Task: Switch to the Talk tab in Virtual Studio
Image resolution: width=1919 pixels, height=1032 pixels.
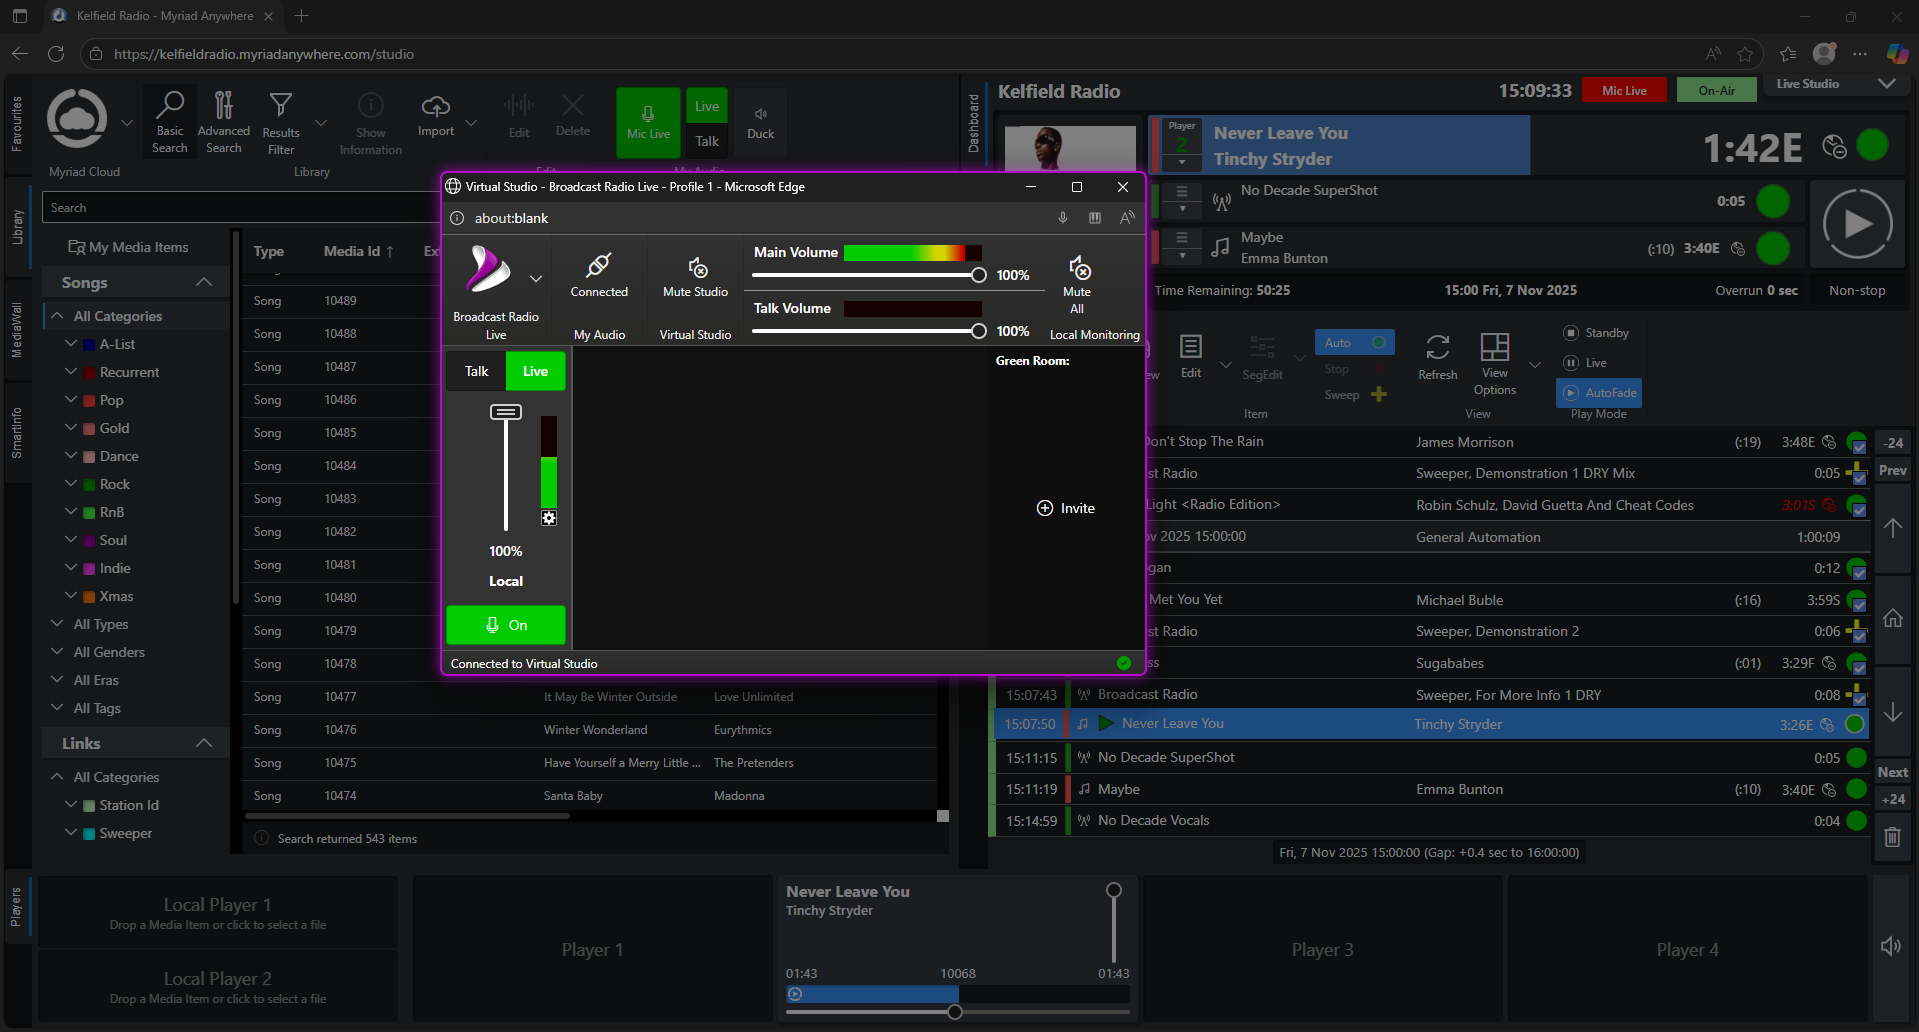Action: point(477,371)
